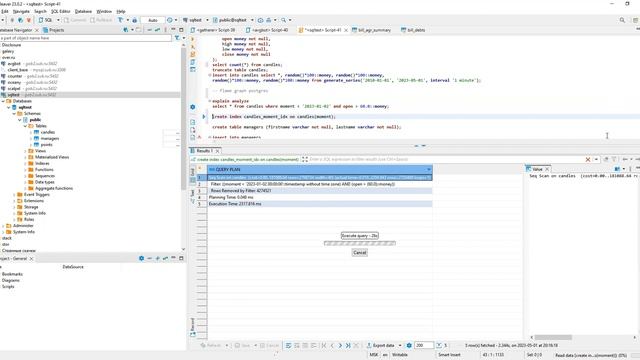Open the Help menu
The width and height of the screenshot is (640, 360).
[121, 11]
